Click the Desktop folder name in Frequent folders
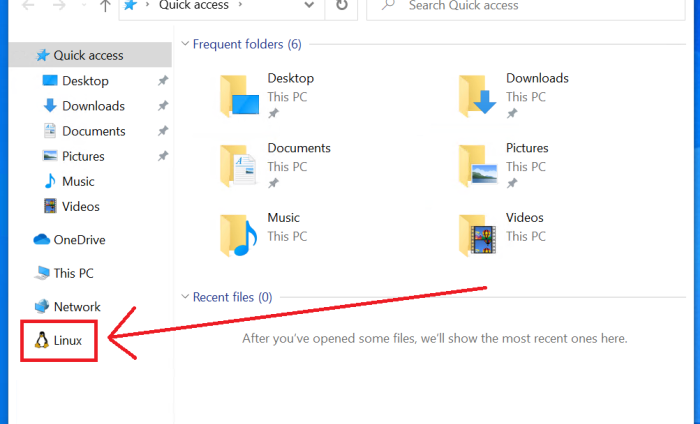The height and width of the screenshot is (424, 700). [x=291, y=78]
